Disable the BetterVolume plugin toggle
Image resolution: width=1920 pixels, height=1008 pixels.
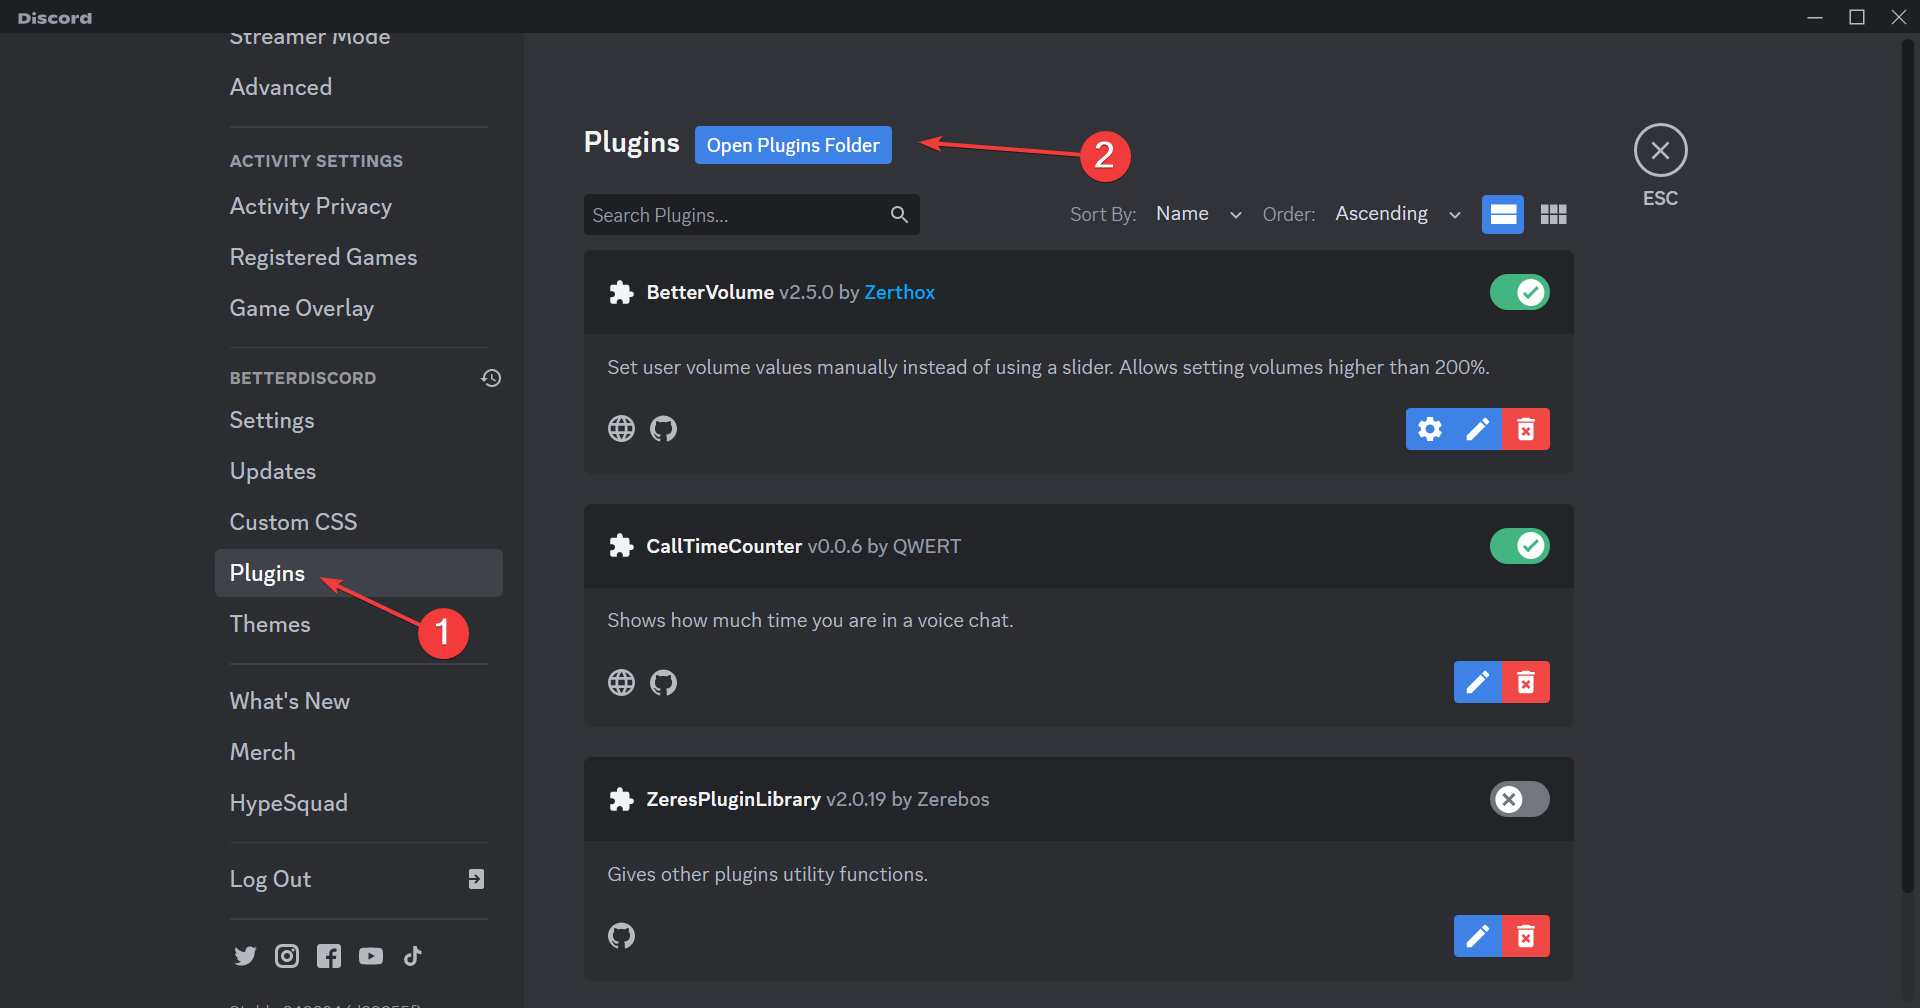pyautogui.click(x=1519, y=292)
